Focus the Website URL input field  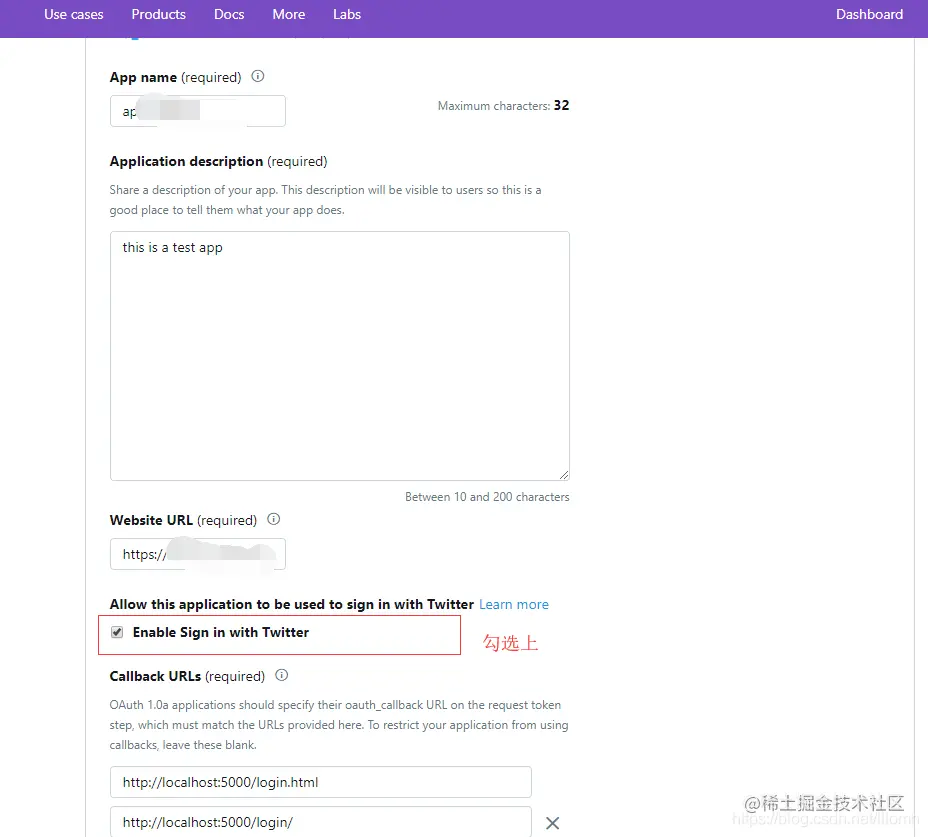pos(198,554)
